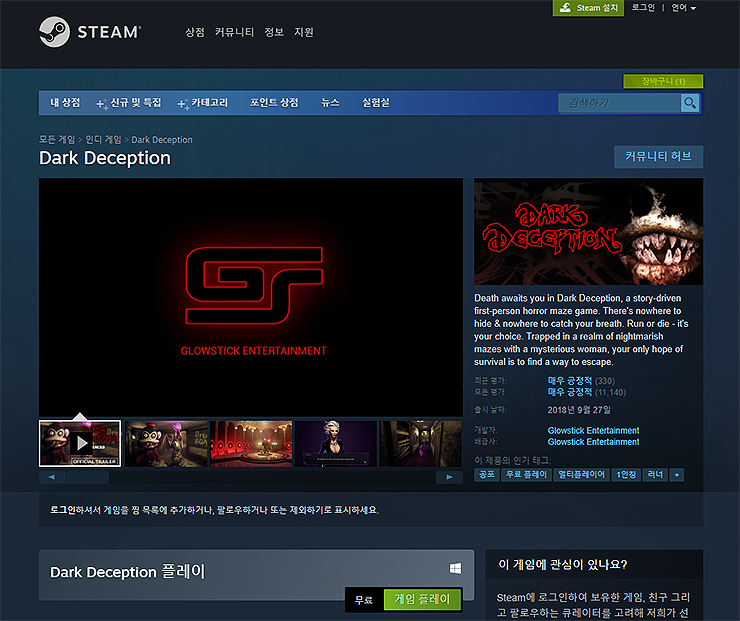
Task: Click the 로그인 link
Action: coord(643,8)
